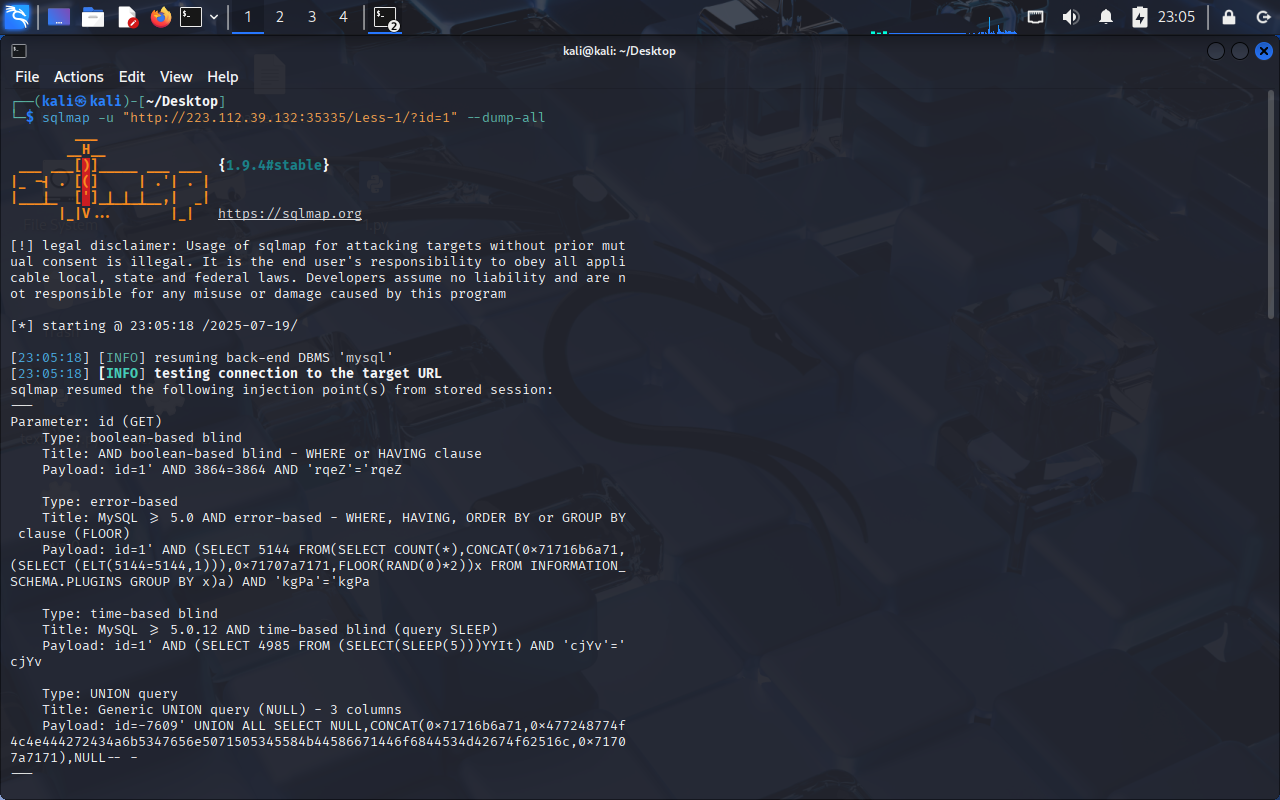Select the running terminal taskbar button
The image size is (1280, 800).
385,17
